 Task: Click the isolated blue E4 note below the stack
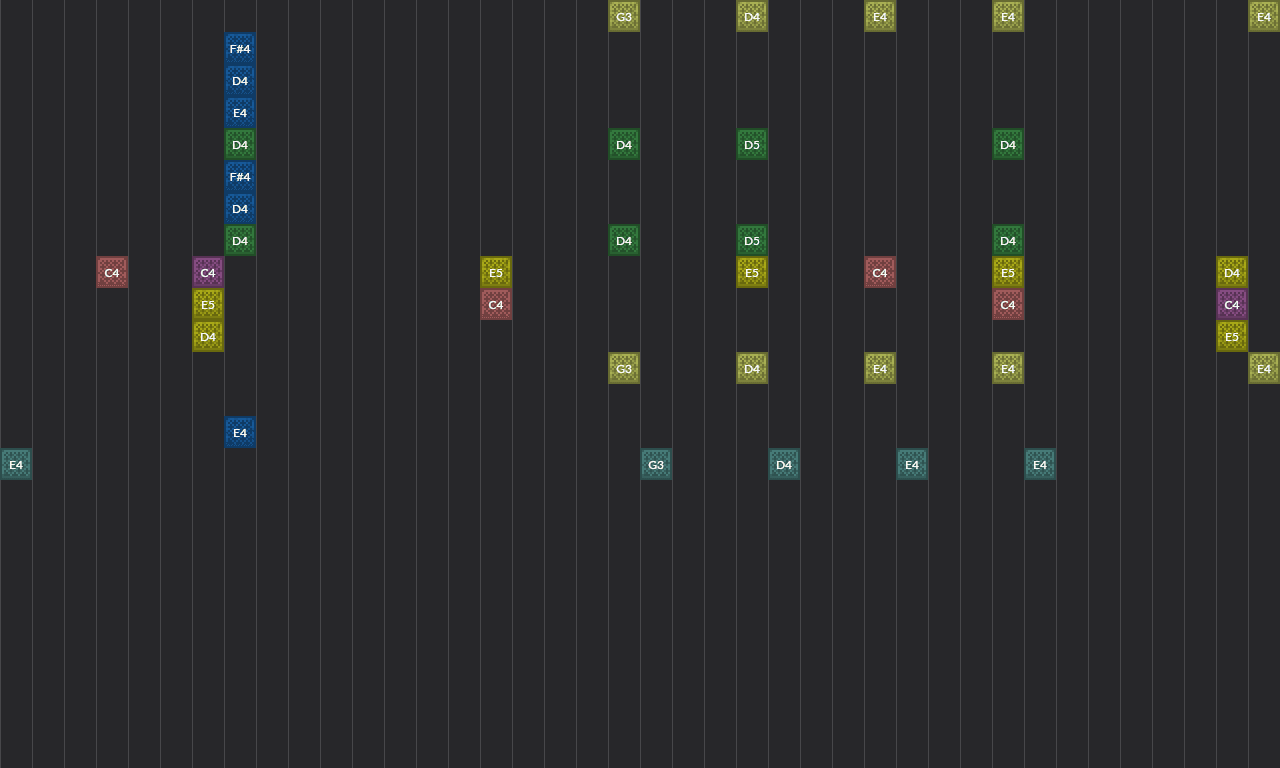(240, 432)
